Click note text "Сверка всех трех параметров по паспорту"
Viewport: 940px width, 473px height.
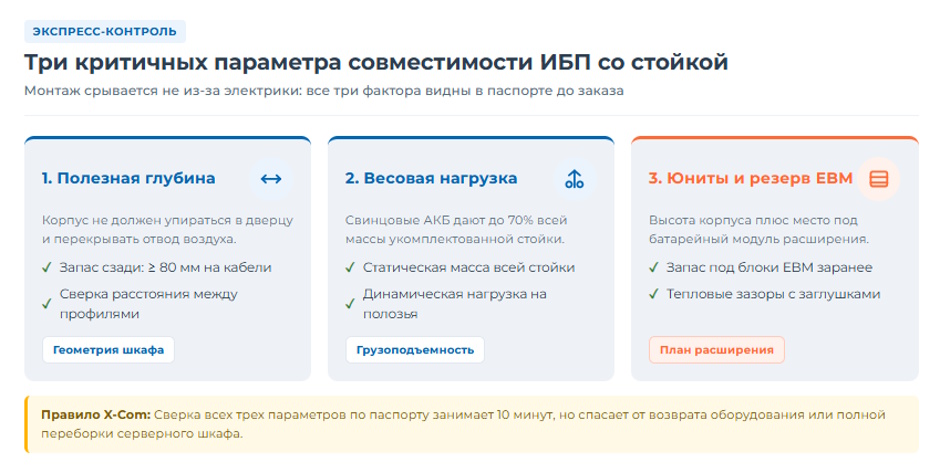click(x=291, y=415)
